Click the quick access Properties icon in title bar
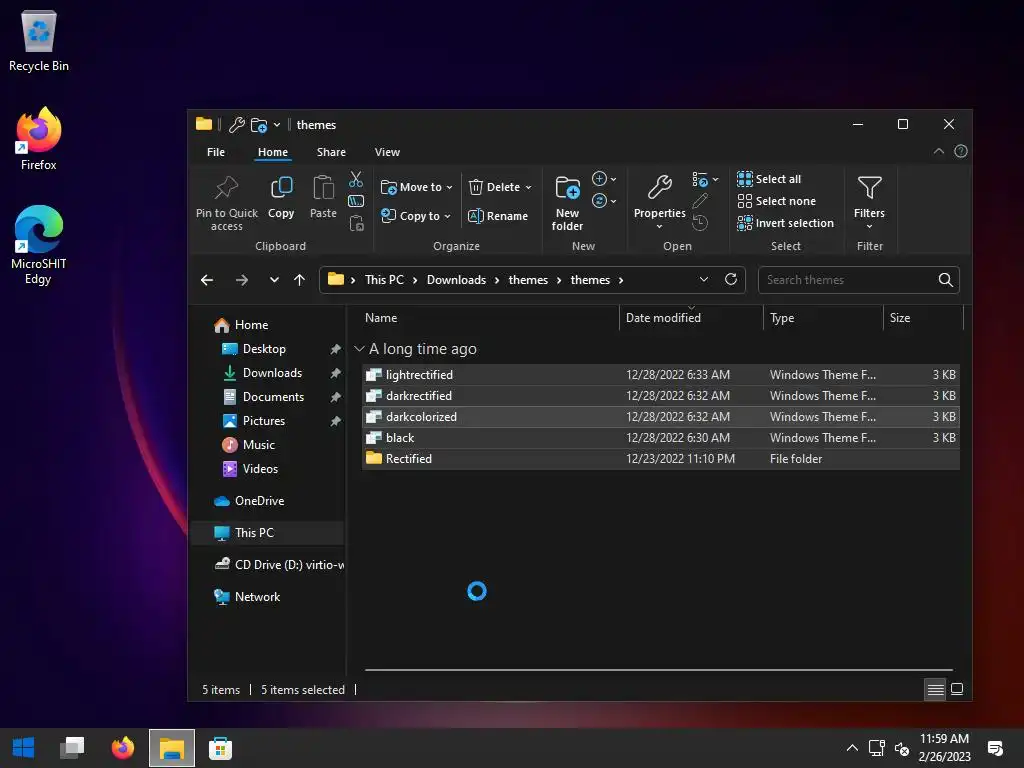This screenshot has height=768, width=1024. 236,124
